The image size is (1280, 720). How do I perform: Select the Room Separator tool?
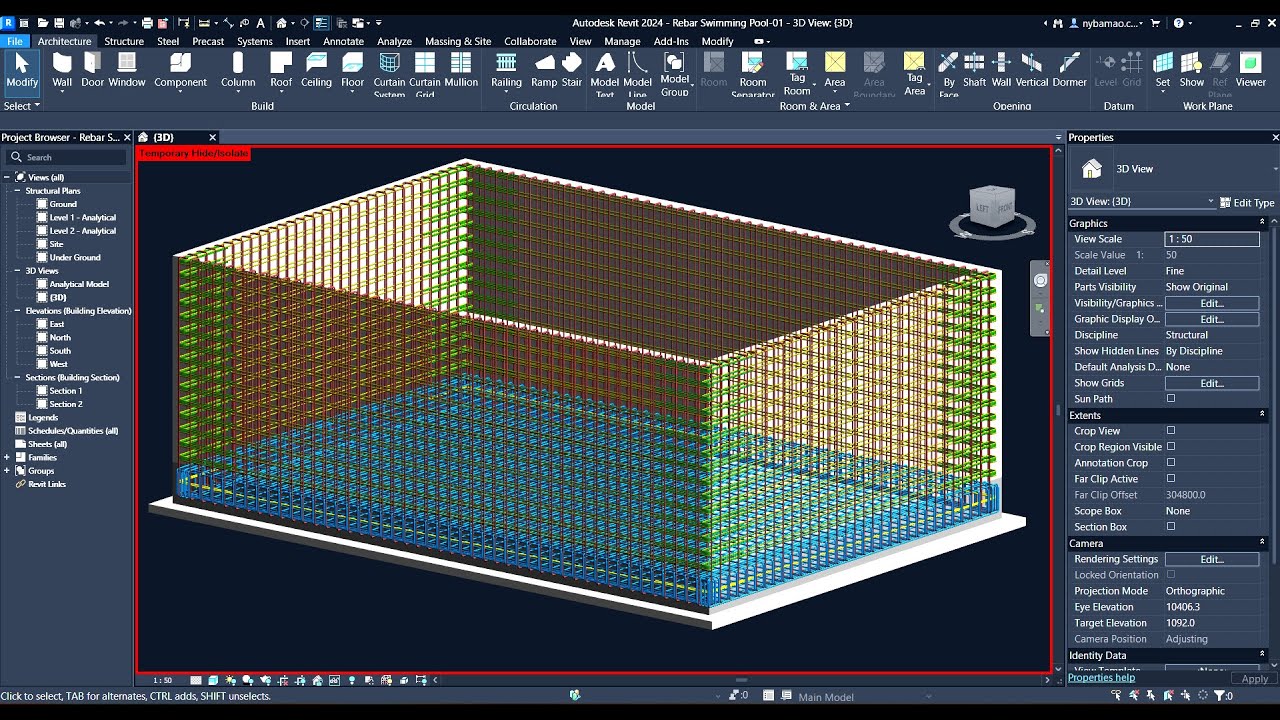753,74
